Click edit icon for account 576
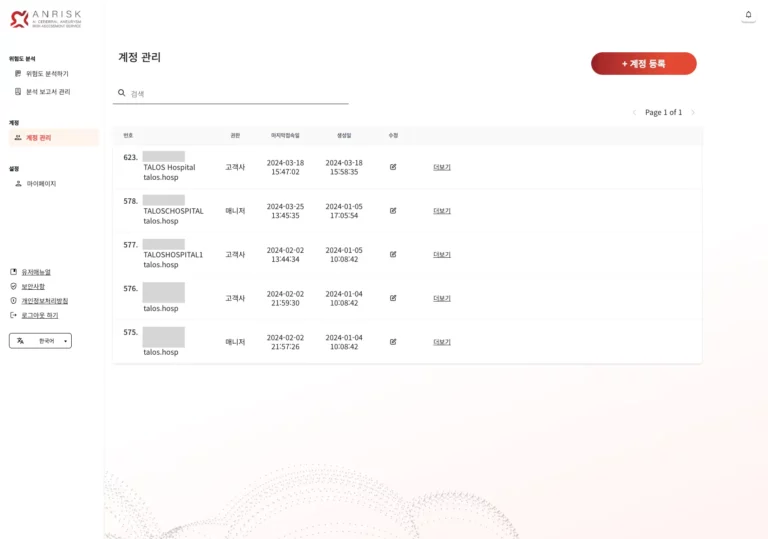The width and height of the screenshot is (768, 539). pyautogui.click(x=393, y=298)
